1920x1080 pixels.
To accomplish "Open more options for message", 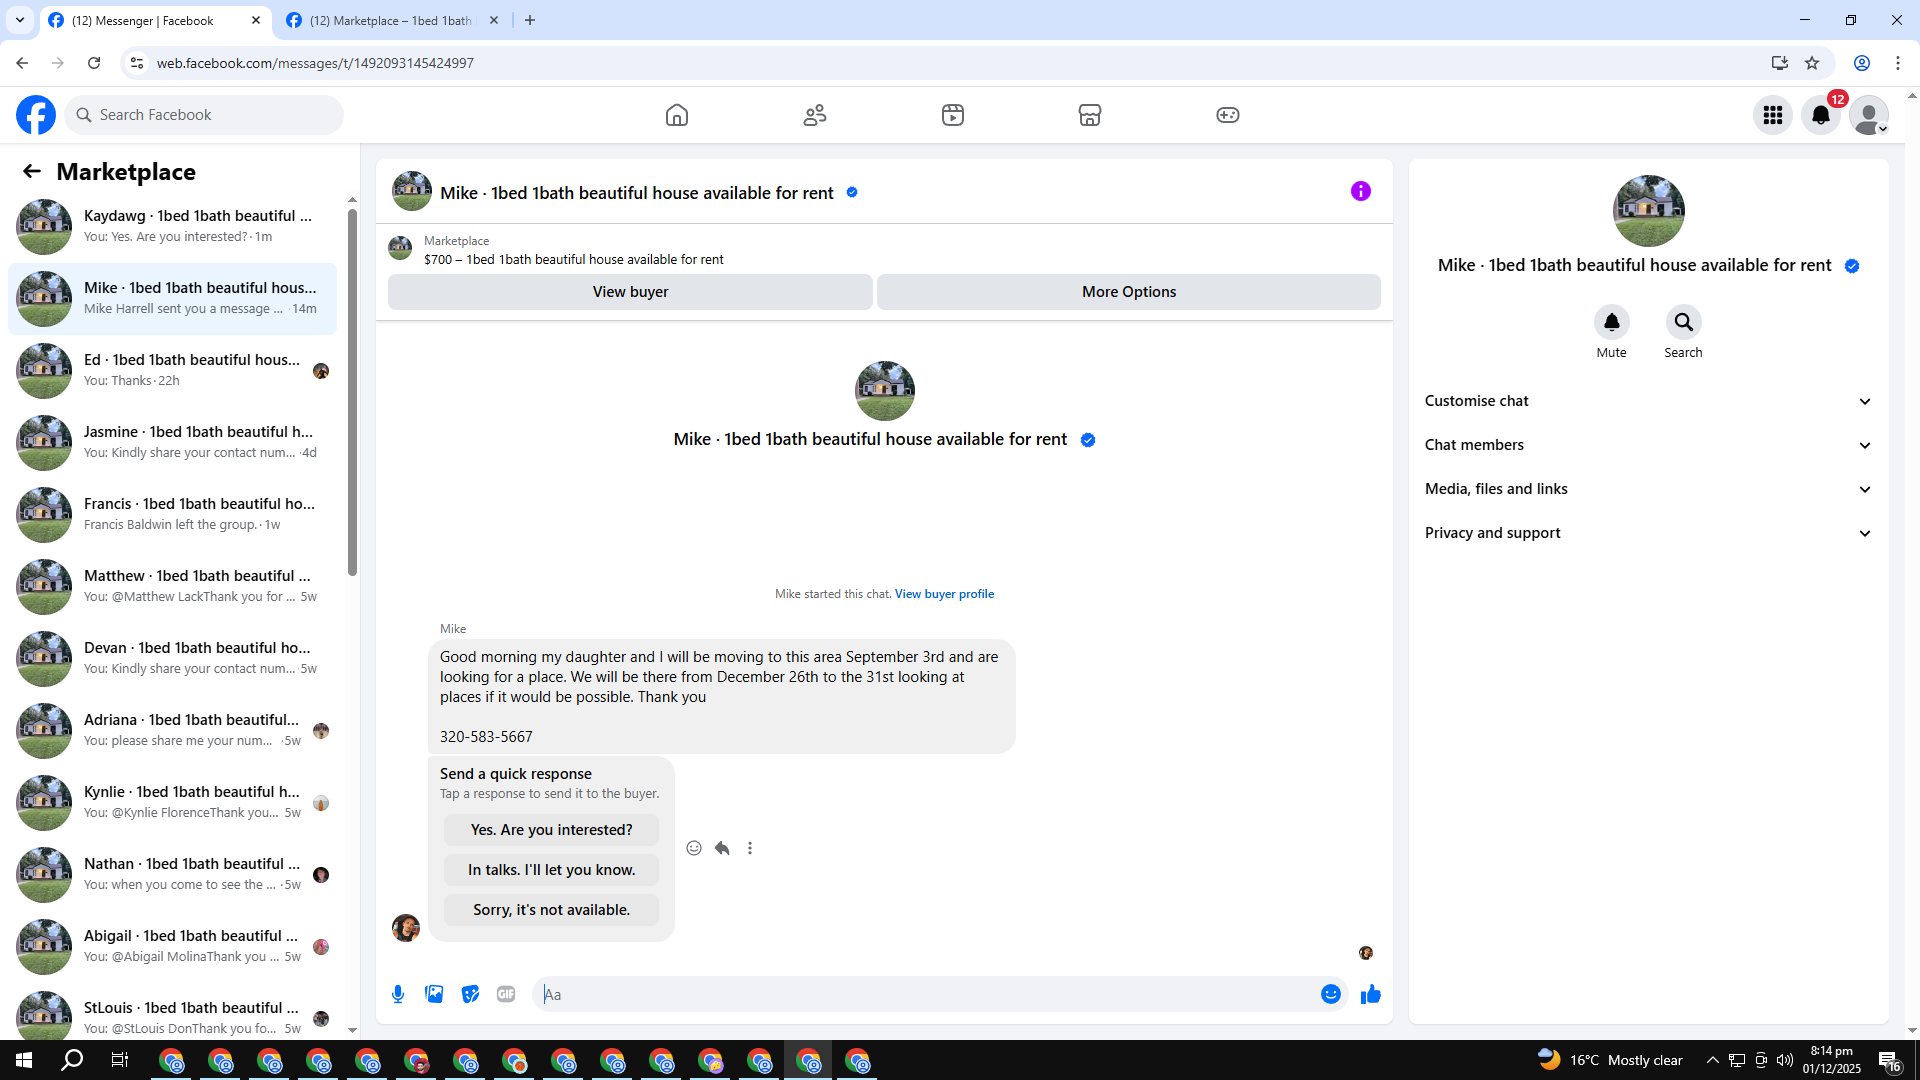I will pos(750,848).
